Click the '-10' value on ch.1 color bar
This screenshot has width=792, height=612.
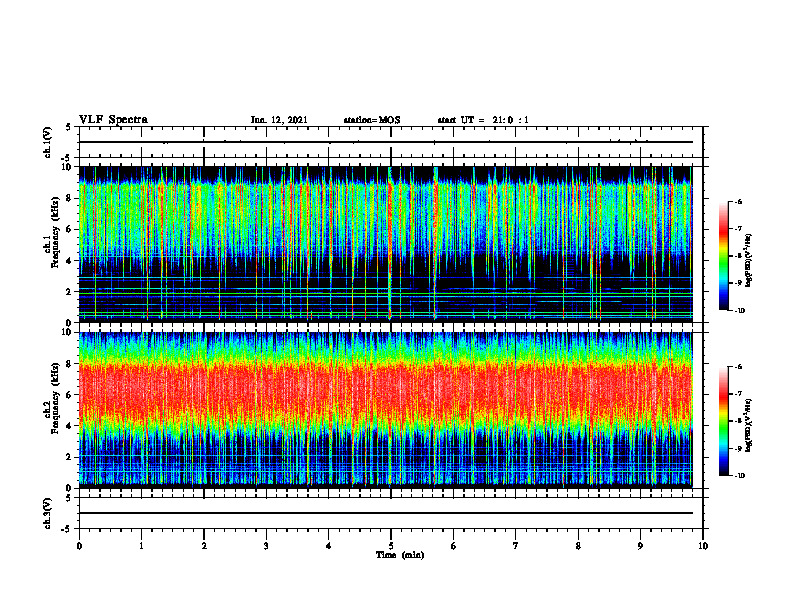[740, 311]
